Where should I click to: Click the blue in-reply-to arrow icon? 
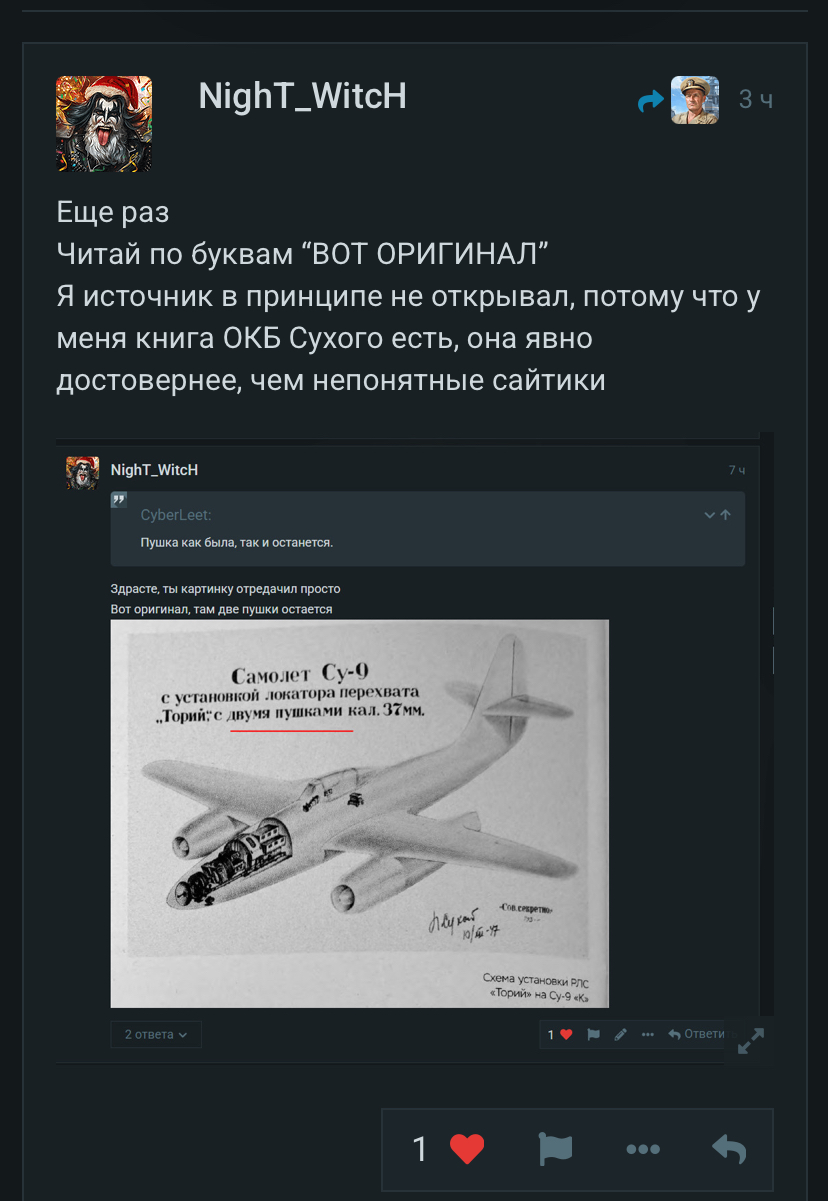(651, 100)
